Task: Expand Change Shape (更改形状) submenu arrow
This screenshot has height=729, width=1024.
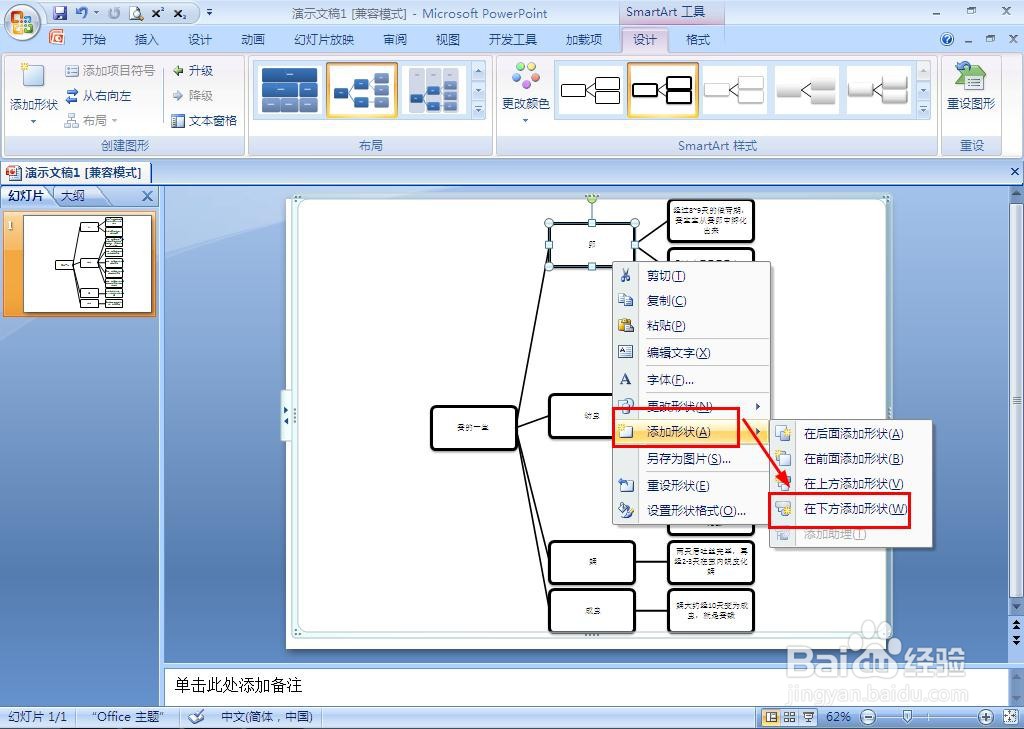Action: [758, 406]
